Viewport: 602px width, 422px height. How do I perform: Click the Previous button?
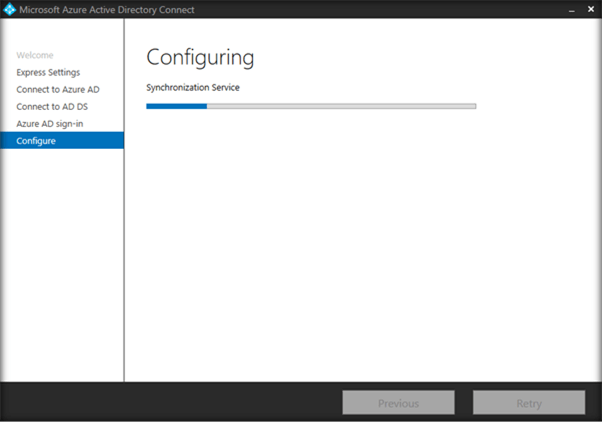pyautogui.click(x=399, y=403)
